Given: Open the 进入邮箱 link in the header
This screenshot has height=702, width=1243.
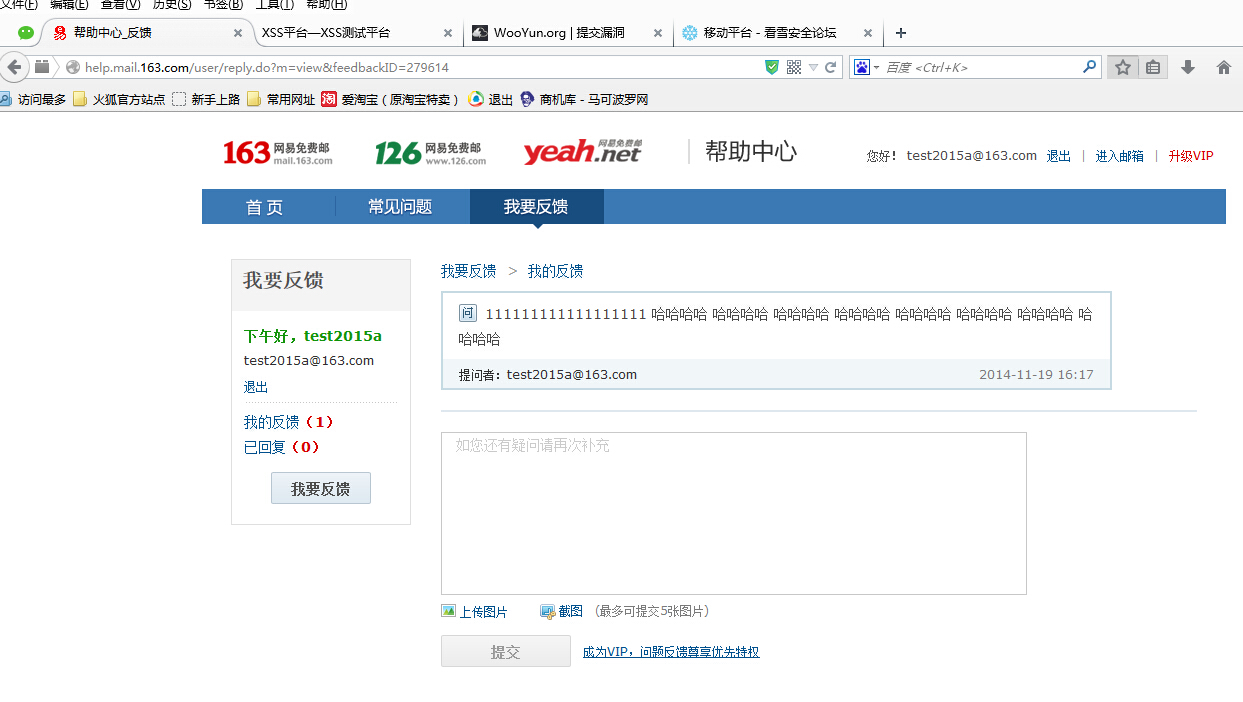Looking at the screenshot, I should tap(1119, 156).
